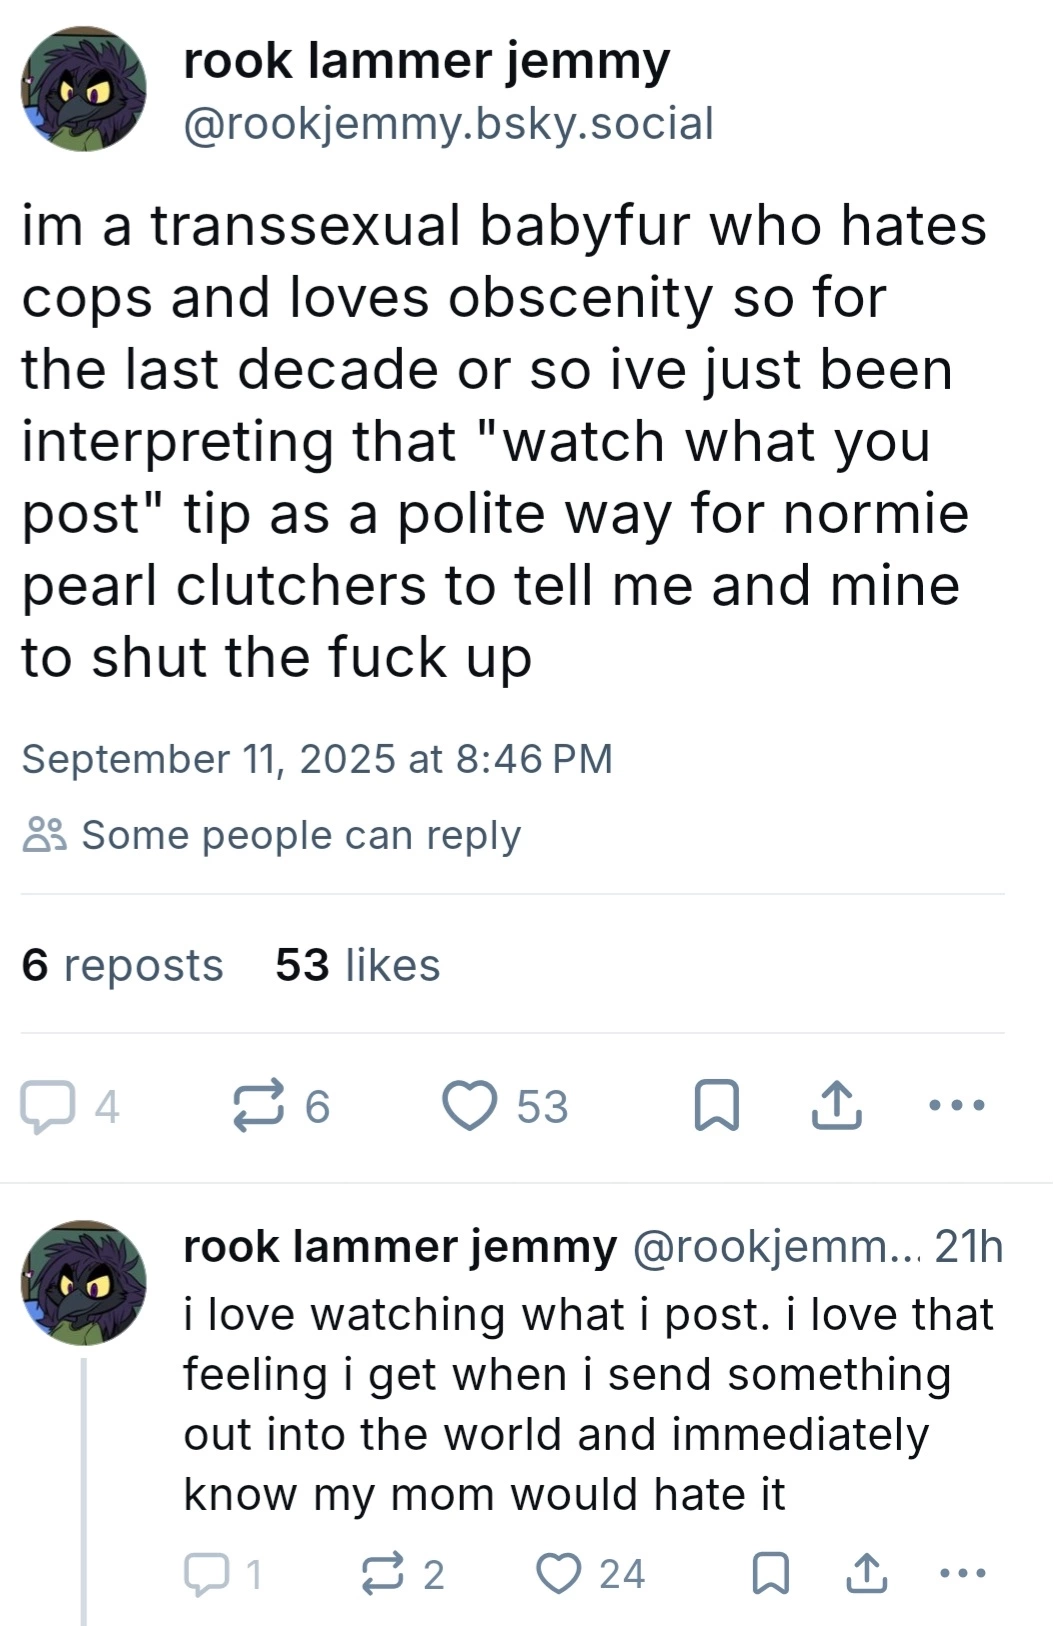Like the main post
1053x1626 pixels.
pyautogui.click(x=470, y=1107)
